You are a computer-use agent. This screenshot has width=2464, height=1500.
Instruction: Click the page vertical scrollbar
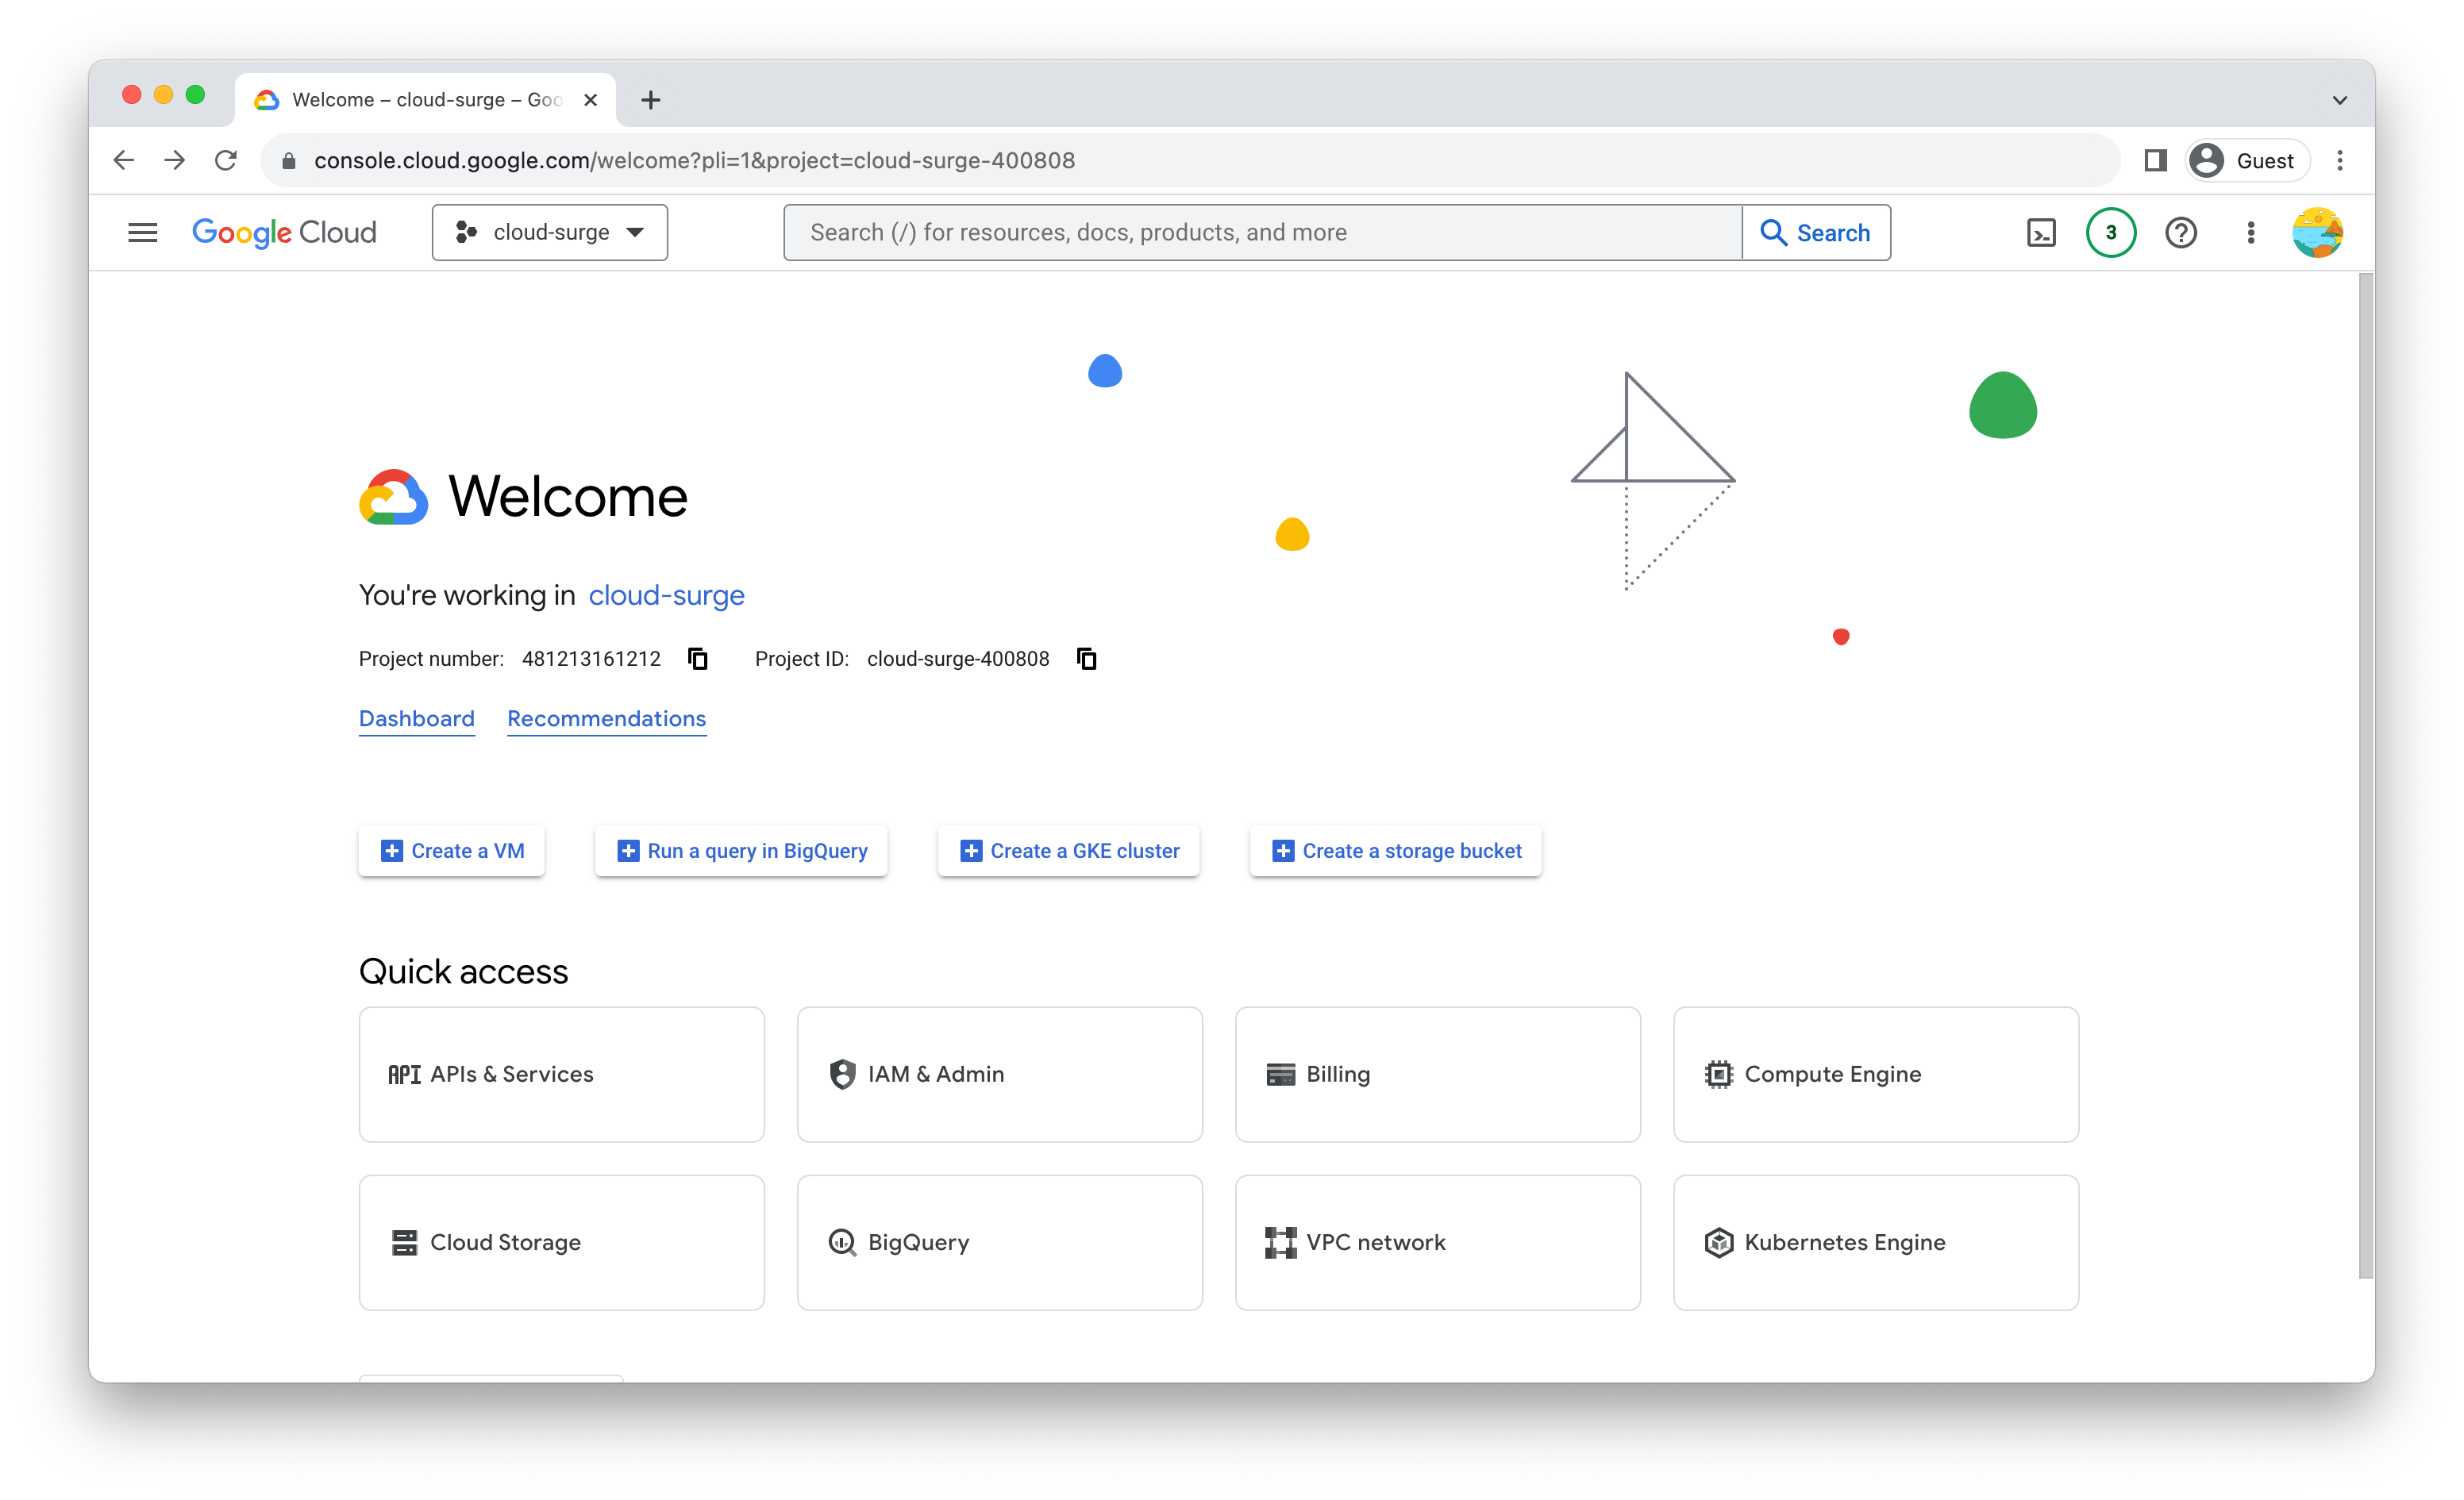click(2366, 775)
